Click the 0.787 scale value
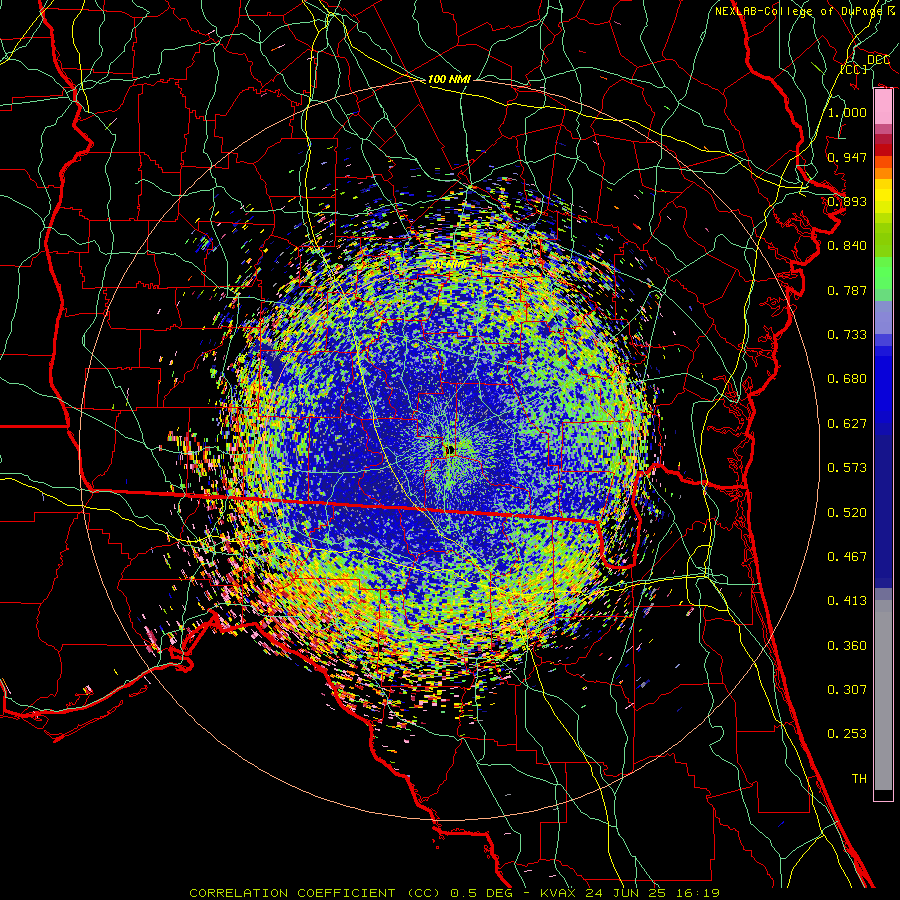Viewport: 900px width, 900px height. tap(847, 290)
